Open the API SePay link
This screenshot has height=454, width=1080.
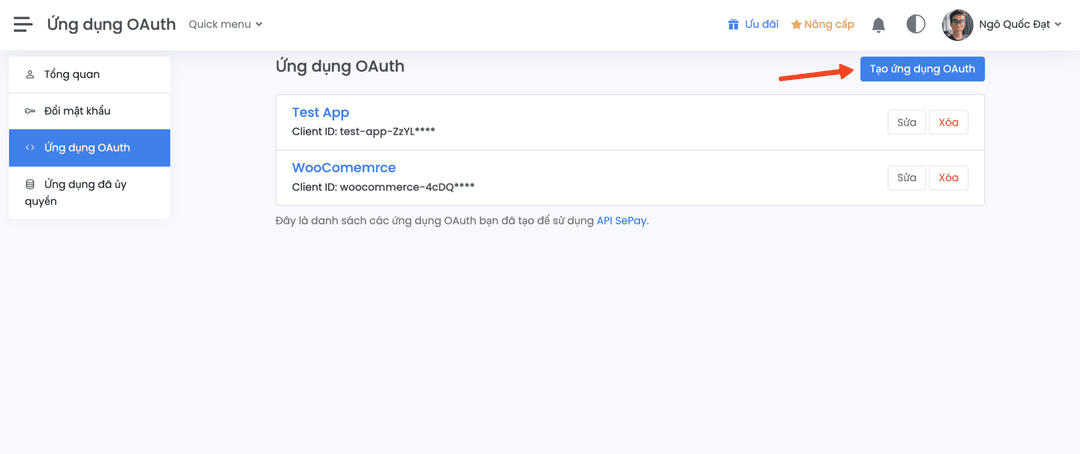(x=622, y=222)
